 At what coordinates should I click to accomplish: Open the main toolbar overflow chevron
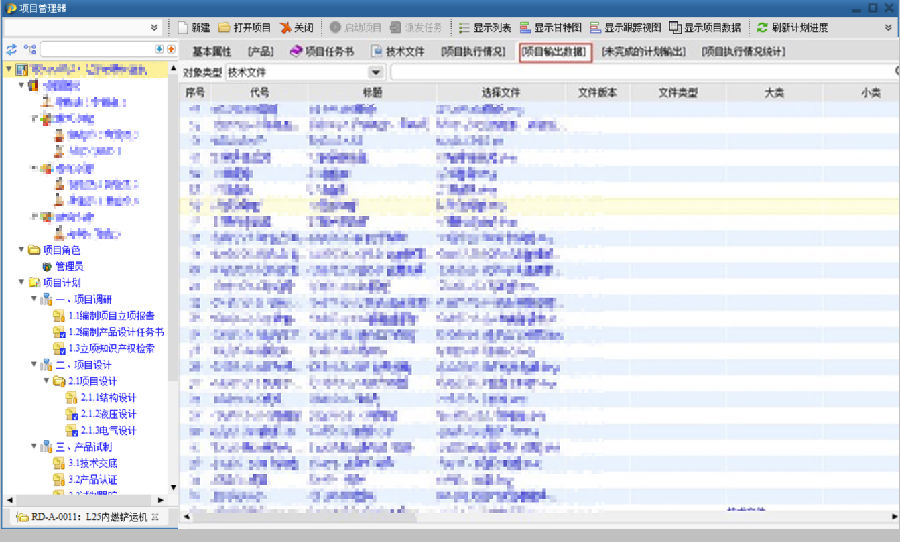point(888,28)
